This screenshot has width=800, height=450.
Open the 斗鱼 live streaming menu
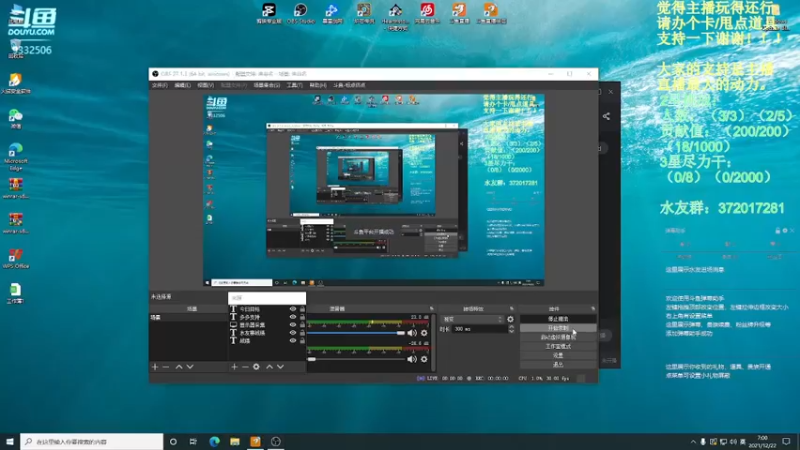click(x=349, y=85)
